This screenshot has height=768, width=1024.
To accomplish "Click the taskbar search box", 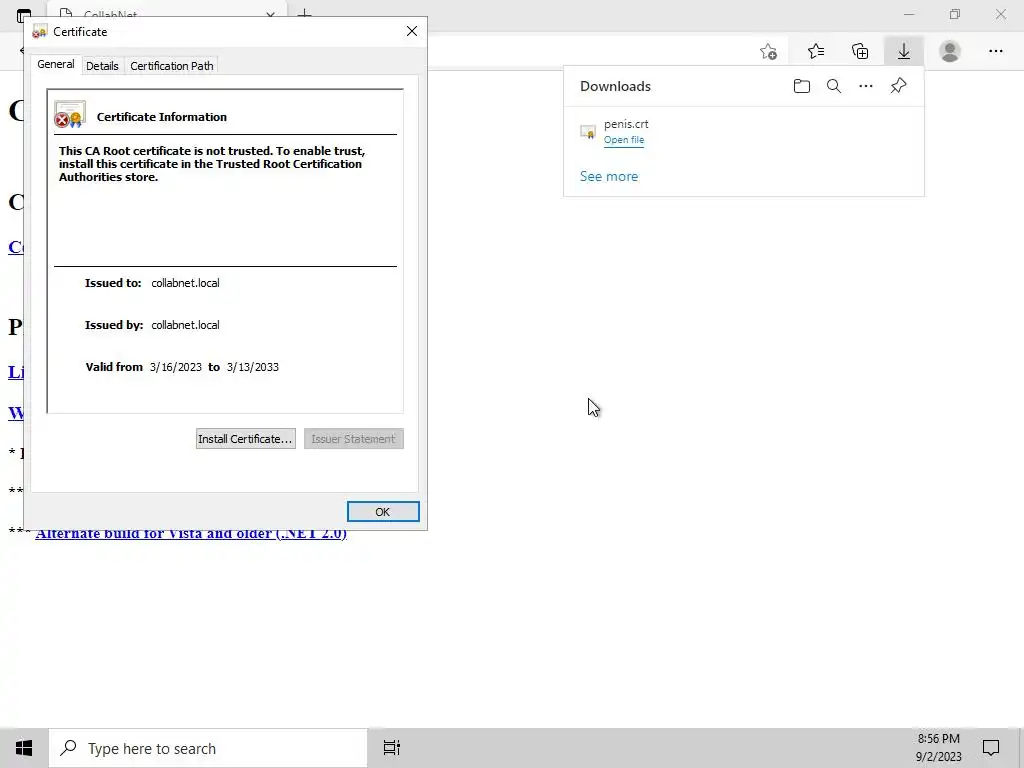I will (208, 748).
